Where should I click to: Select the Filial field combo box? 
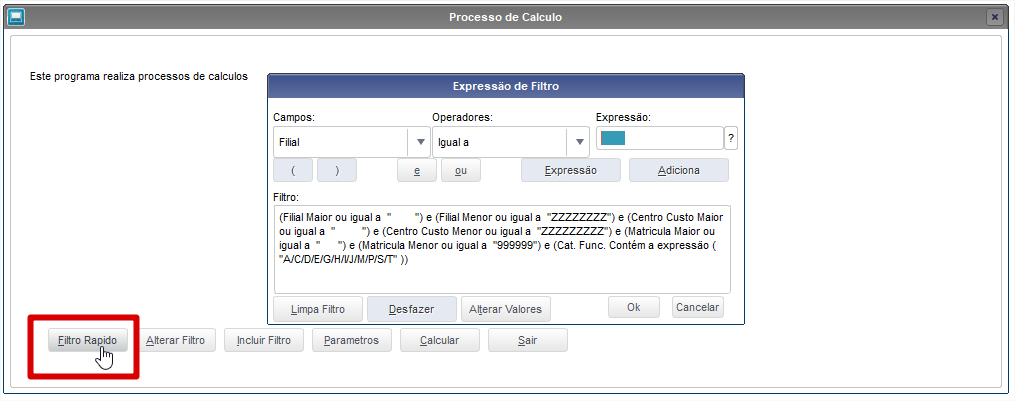tap(352, 142)
